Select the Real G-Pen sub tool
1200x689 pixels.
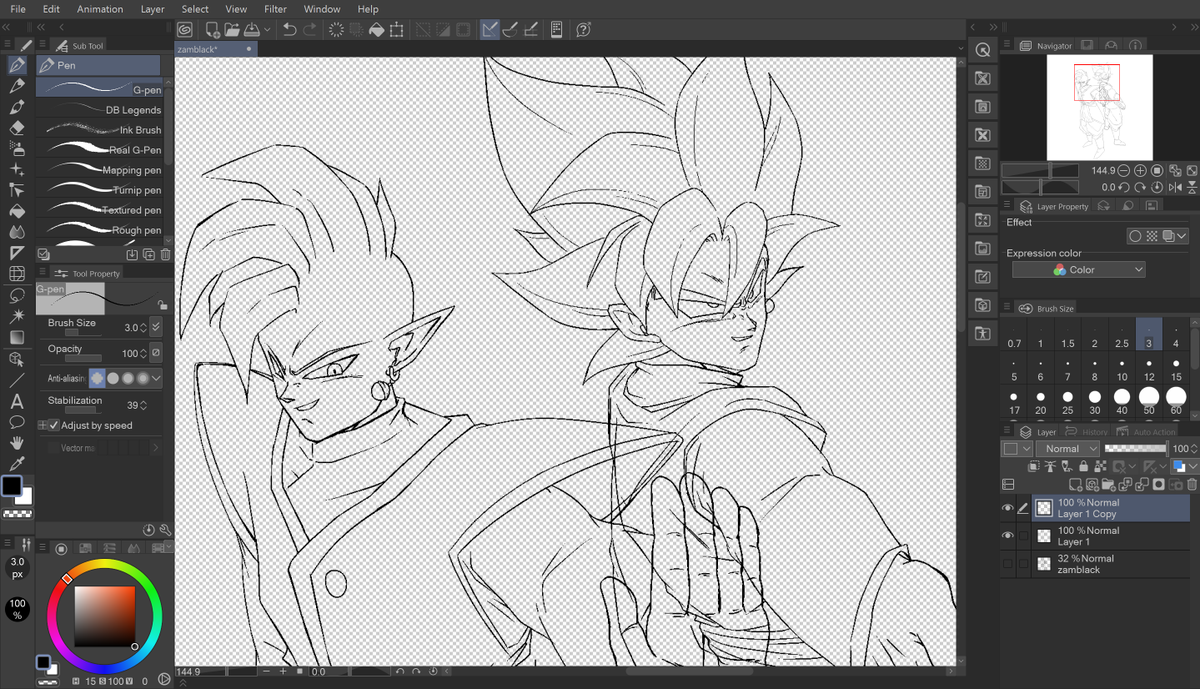pos(99,150)
